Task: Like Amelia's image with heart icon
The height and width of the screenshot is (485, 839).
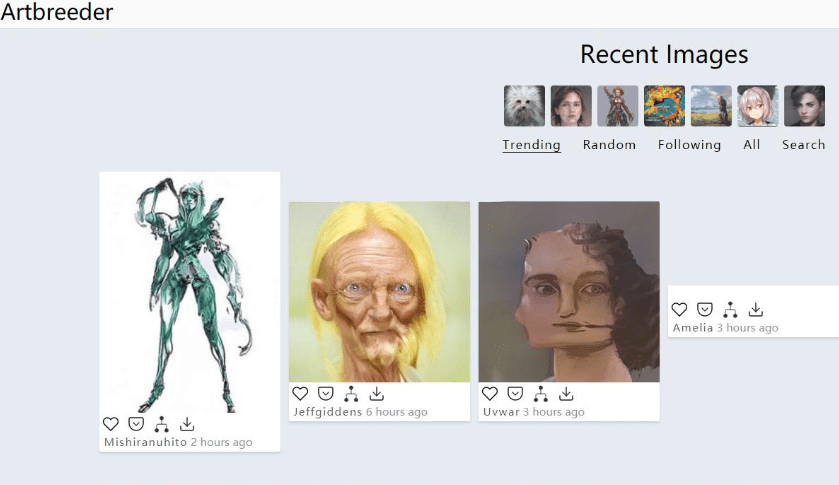Action: point(680,309)
